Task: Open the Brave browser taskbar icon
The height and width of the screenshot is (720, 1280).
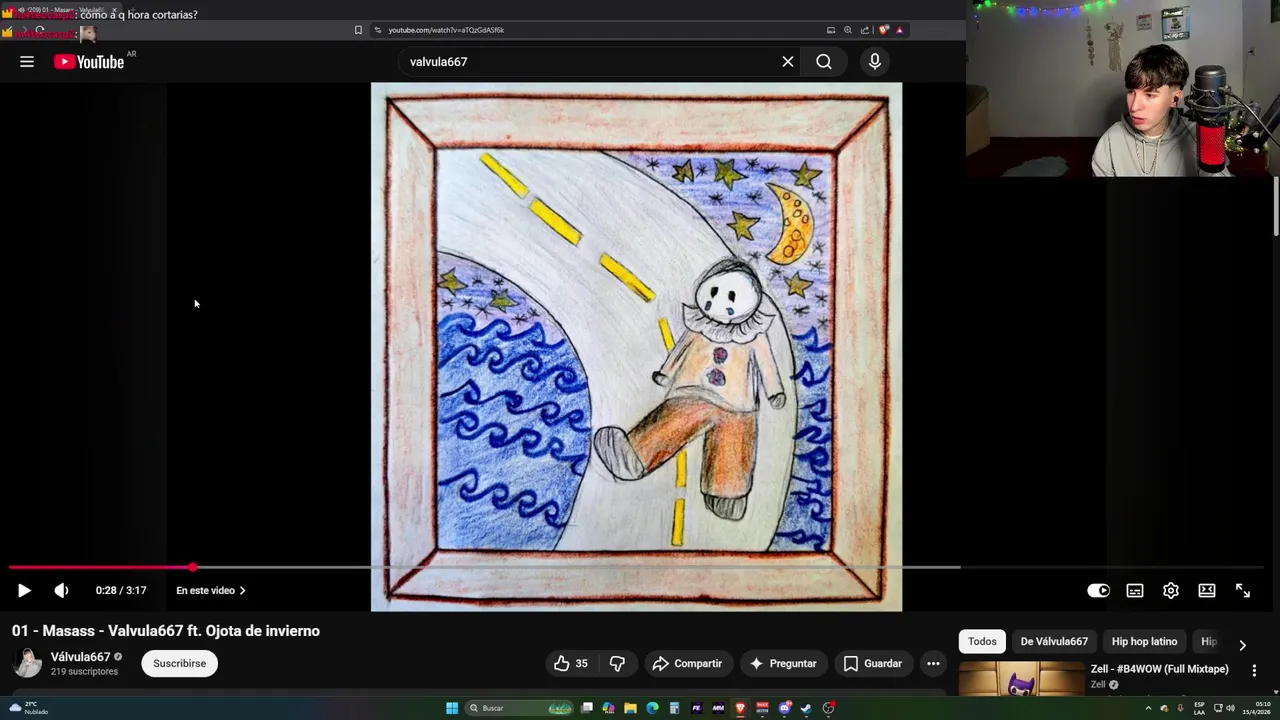Action: click(x=740, y=708)
